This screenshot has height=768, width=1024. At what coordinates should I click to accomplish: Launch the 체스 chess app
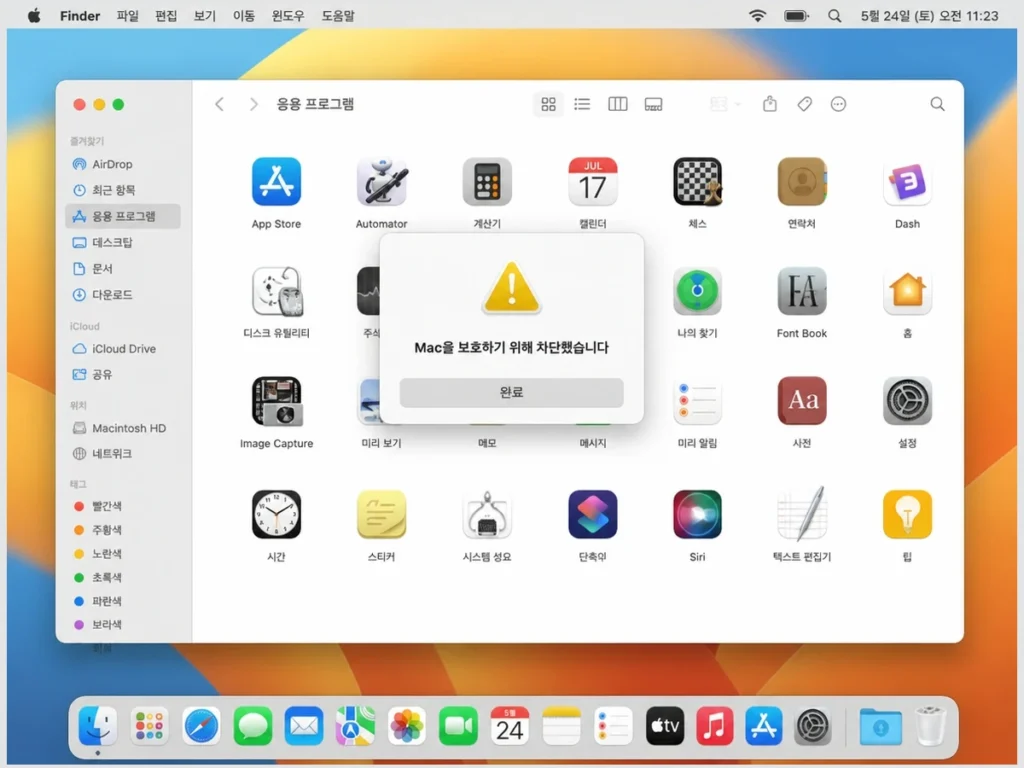[x=697, y=182]
